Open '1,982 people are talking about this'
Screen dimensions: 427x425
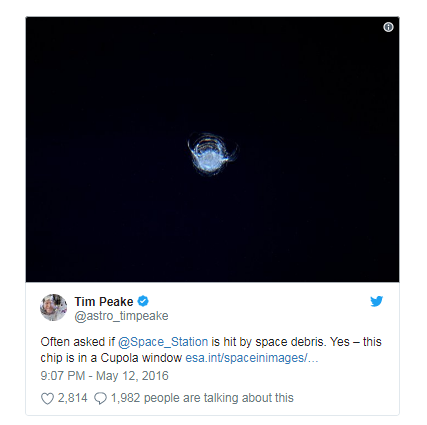[x=202, y=398]
